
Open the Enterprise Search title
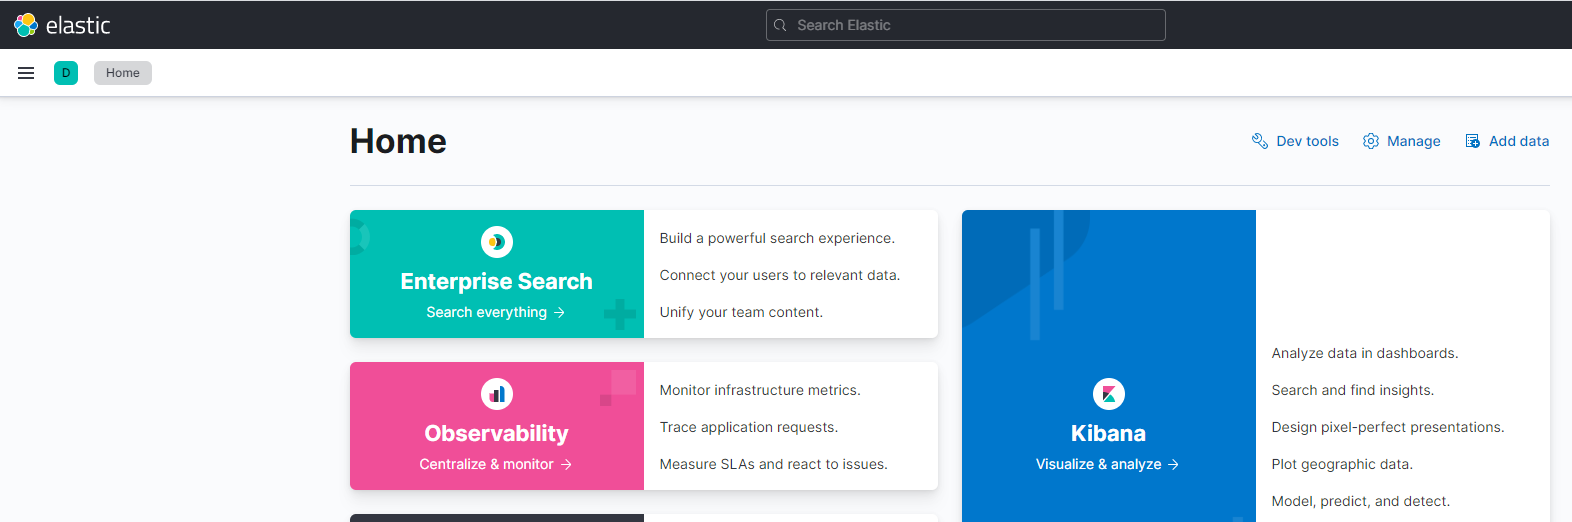tap(497, 282)
